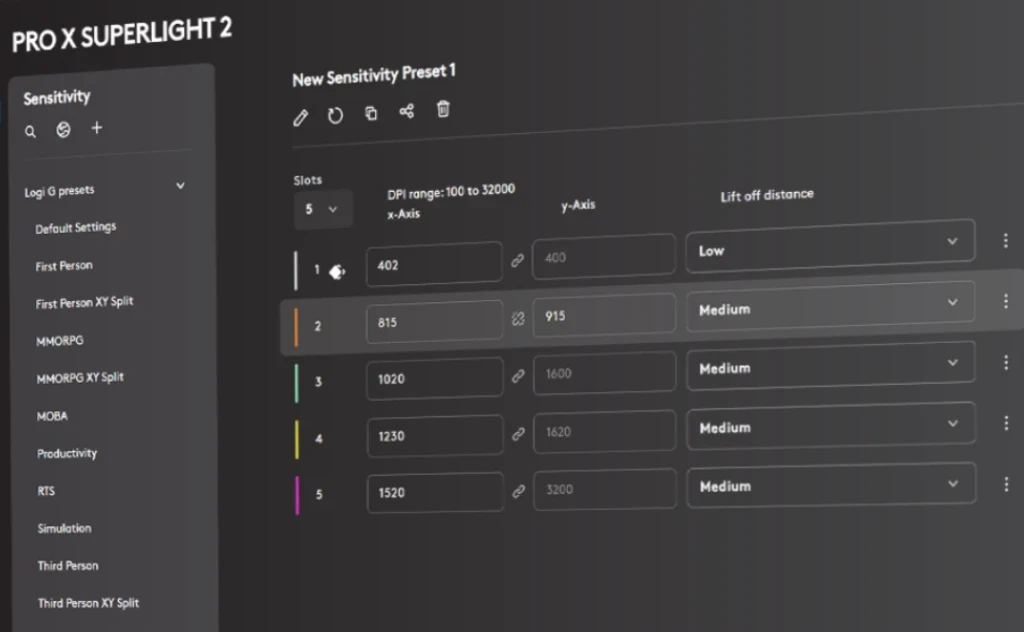1024x632 pixels.
Task: Click the y-Axis field showing 1600
Action: tap(605, 373)
